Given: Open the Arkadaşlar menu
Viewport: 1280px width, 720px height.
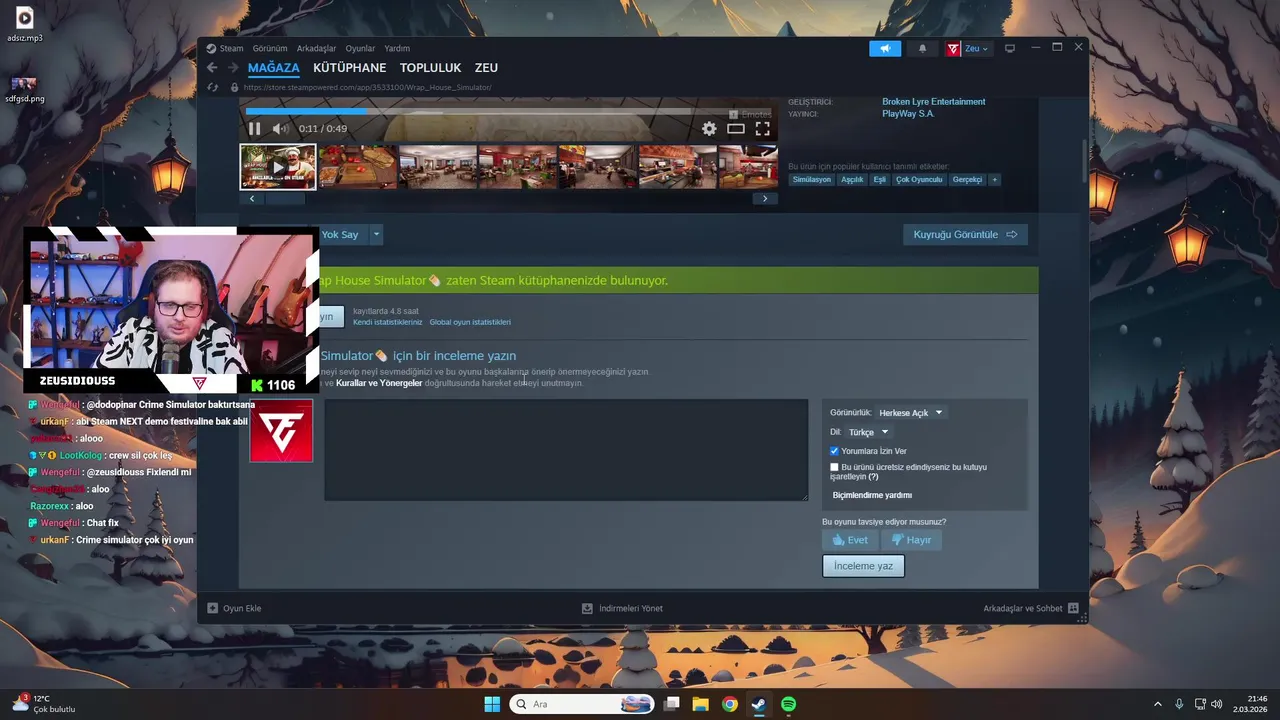Looking at the screenshot, I should point(316,48).
